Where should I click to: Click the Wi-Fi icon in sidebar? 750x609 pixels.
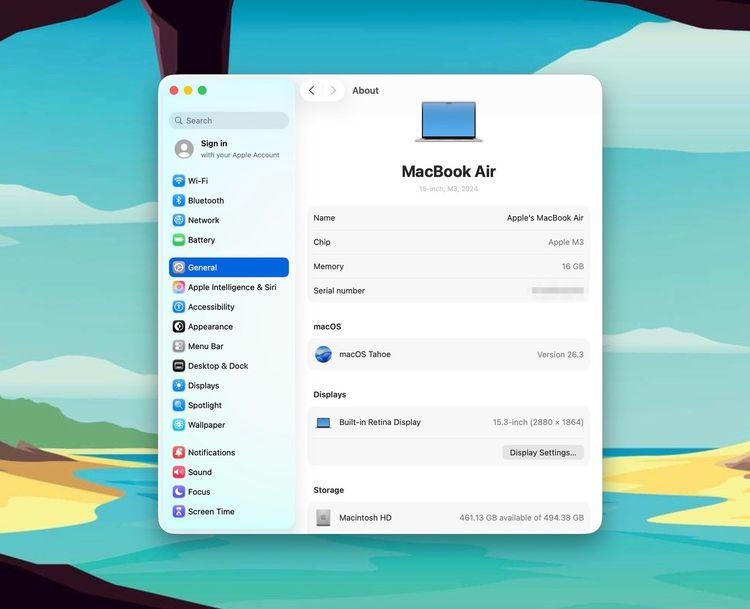[179, 181]
